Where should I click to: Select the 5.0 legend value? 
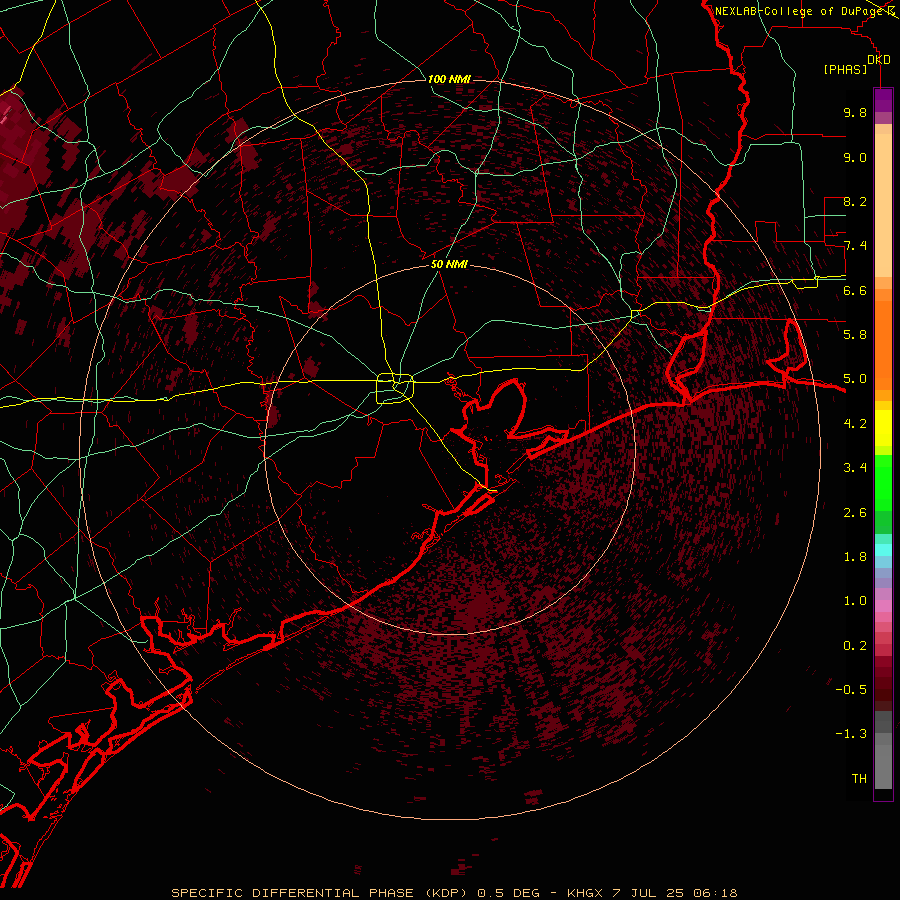pos(855,379)
